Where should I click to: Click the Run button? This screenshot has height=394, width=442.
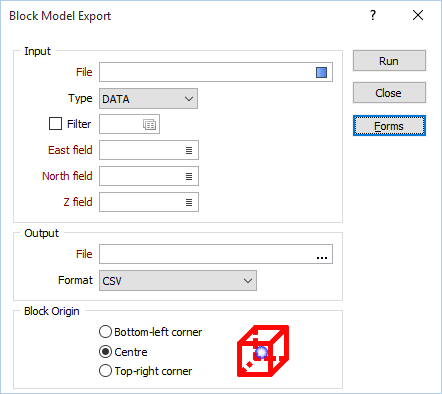coord(389,61)
